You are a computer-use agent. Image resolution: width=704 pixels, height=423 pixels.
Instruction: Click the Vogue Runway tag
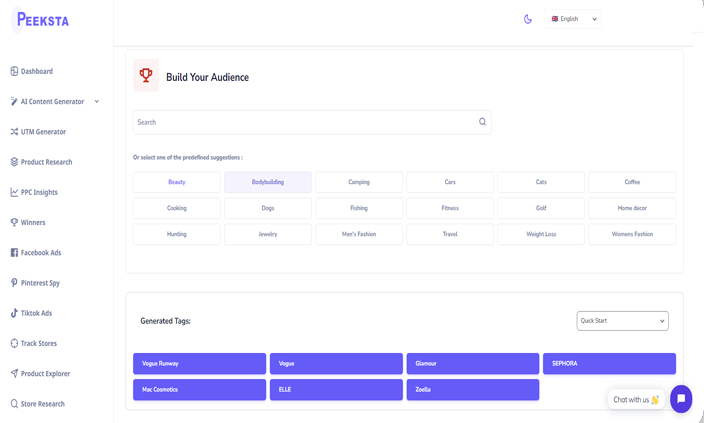[x=199, y=363]
